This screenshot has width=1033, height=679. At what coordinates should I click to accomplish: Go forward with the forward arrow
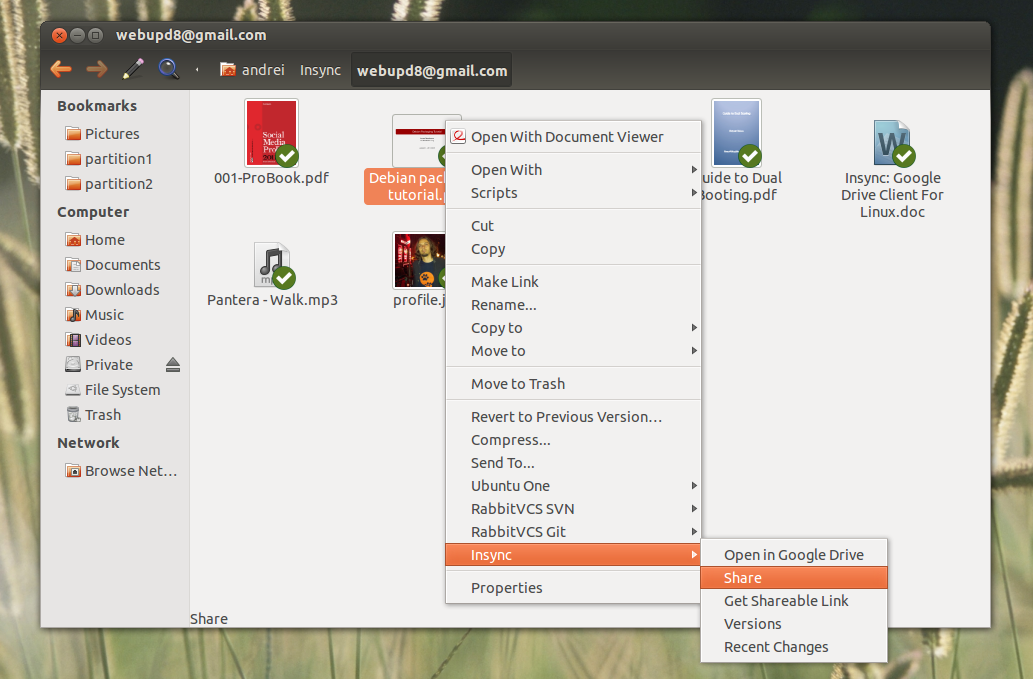click(x=97, y=69)
